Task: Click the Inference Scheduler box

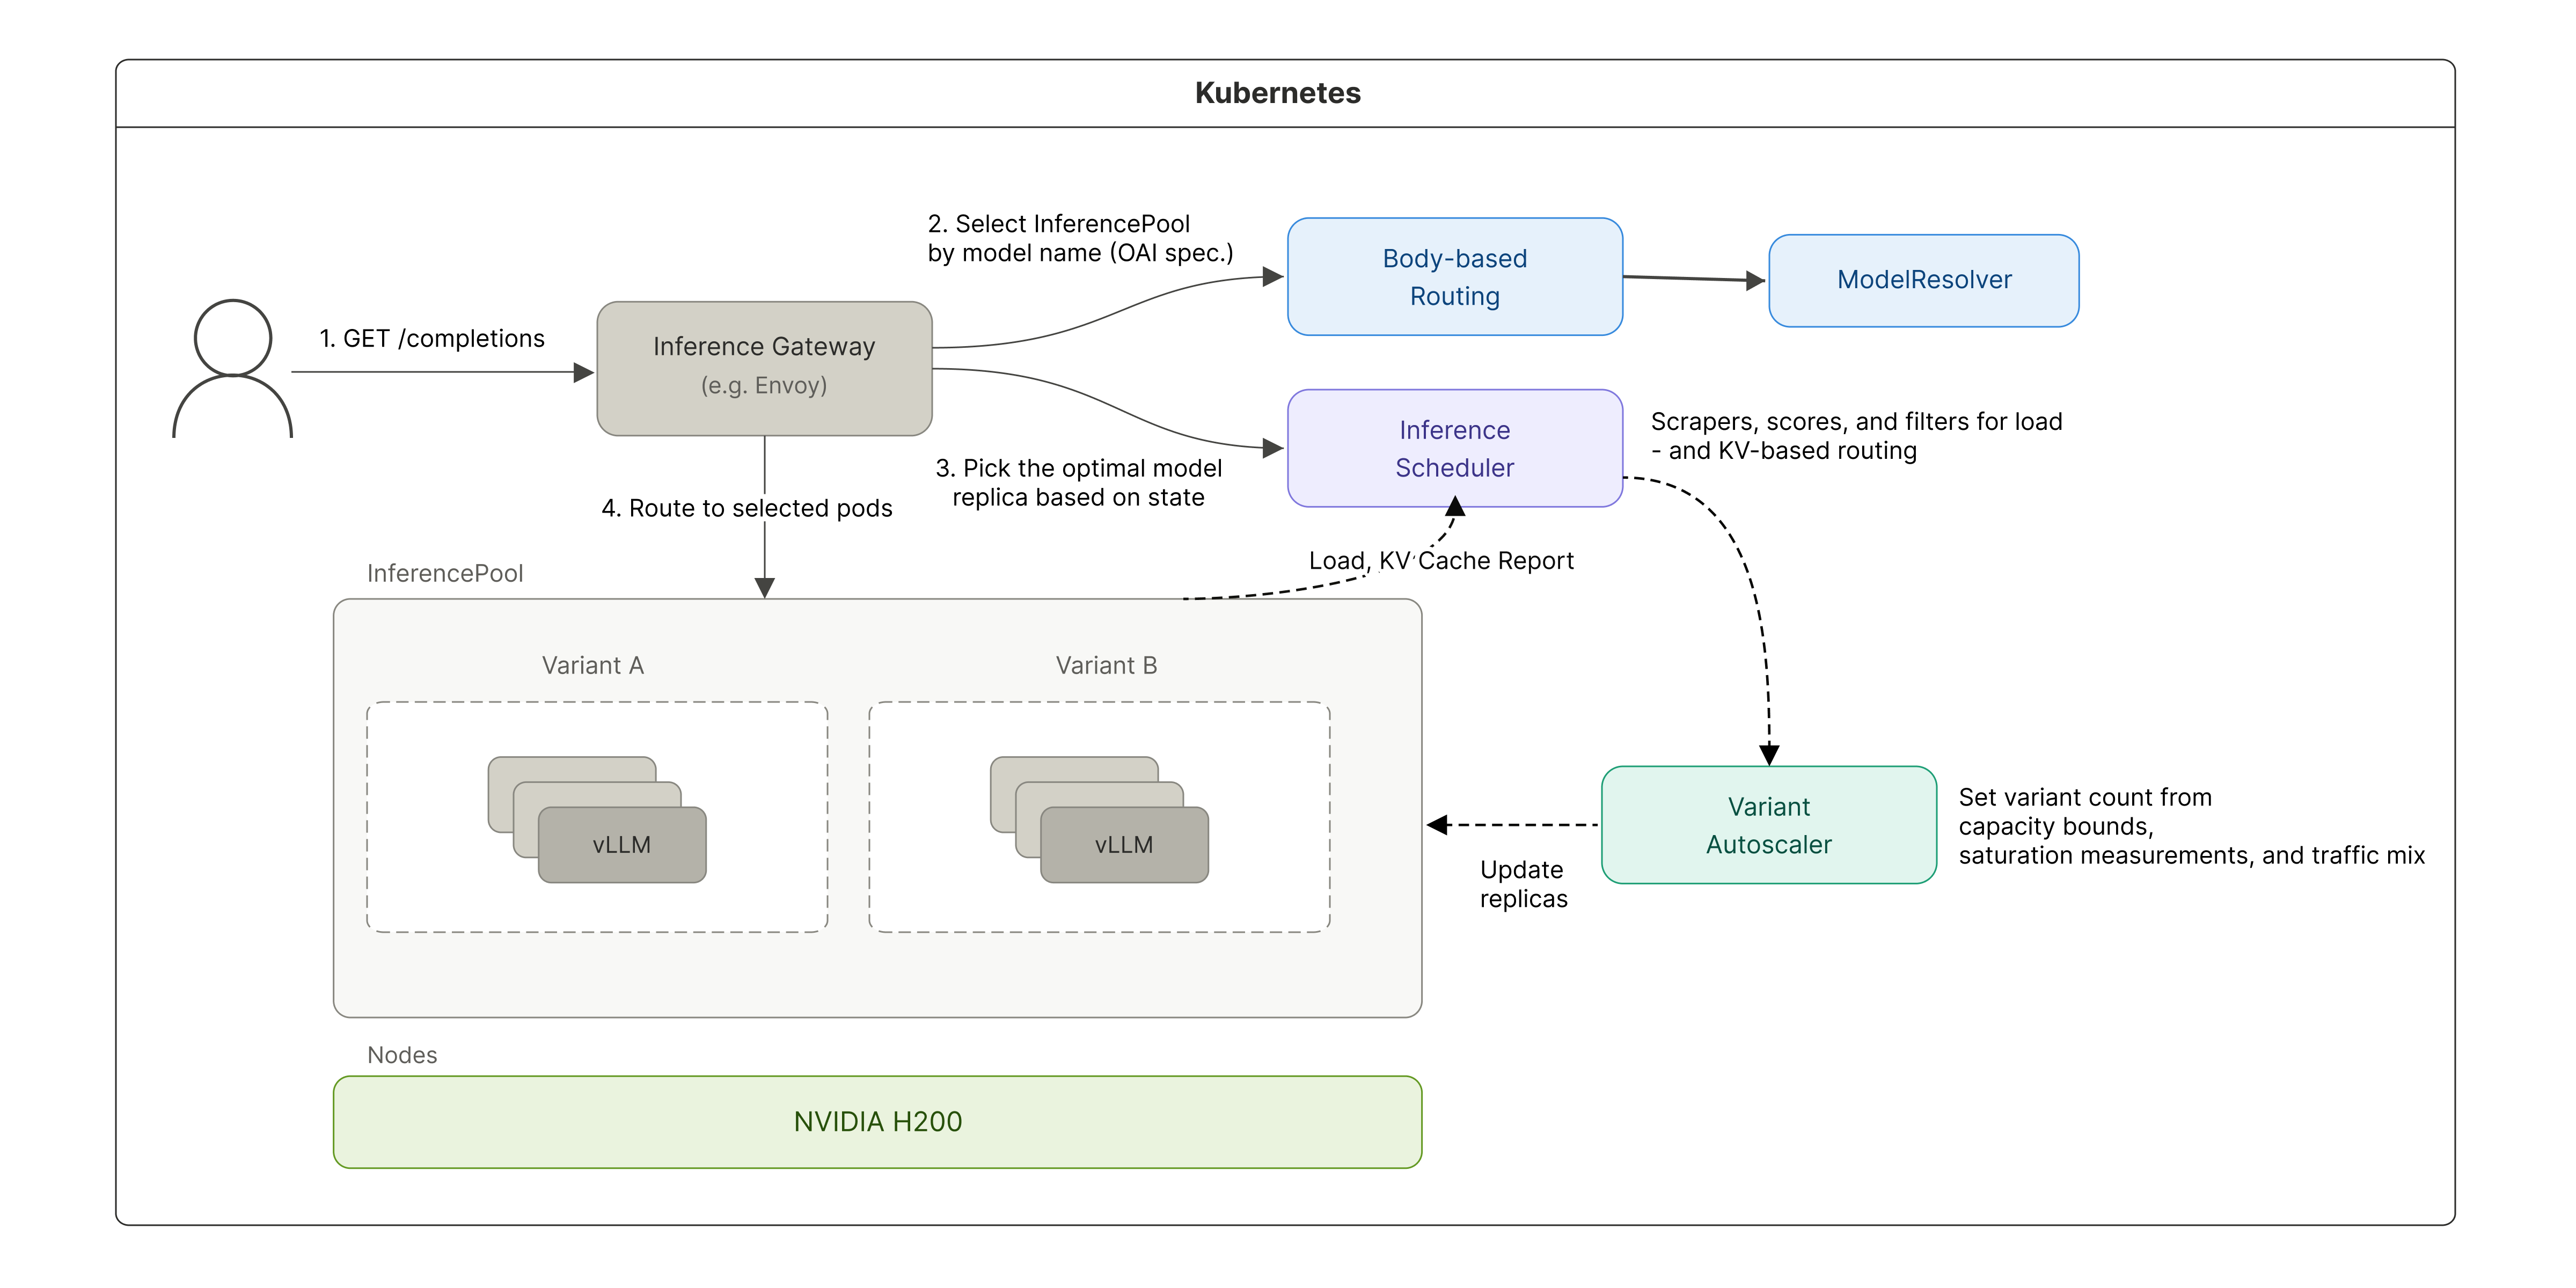Action: pos(1454,448)
